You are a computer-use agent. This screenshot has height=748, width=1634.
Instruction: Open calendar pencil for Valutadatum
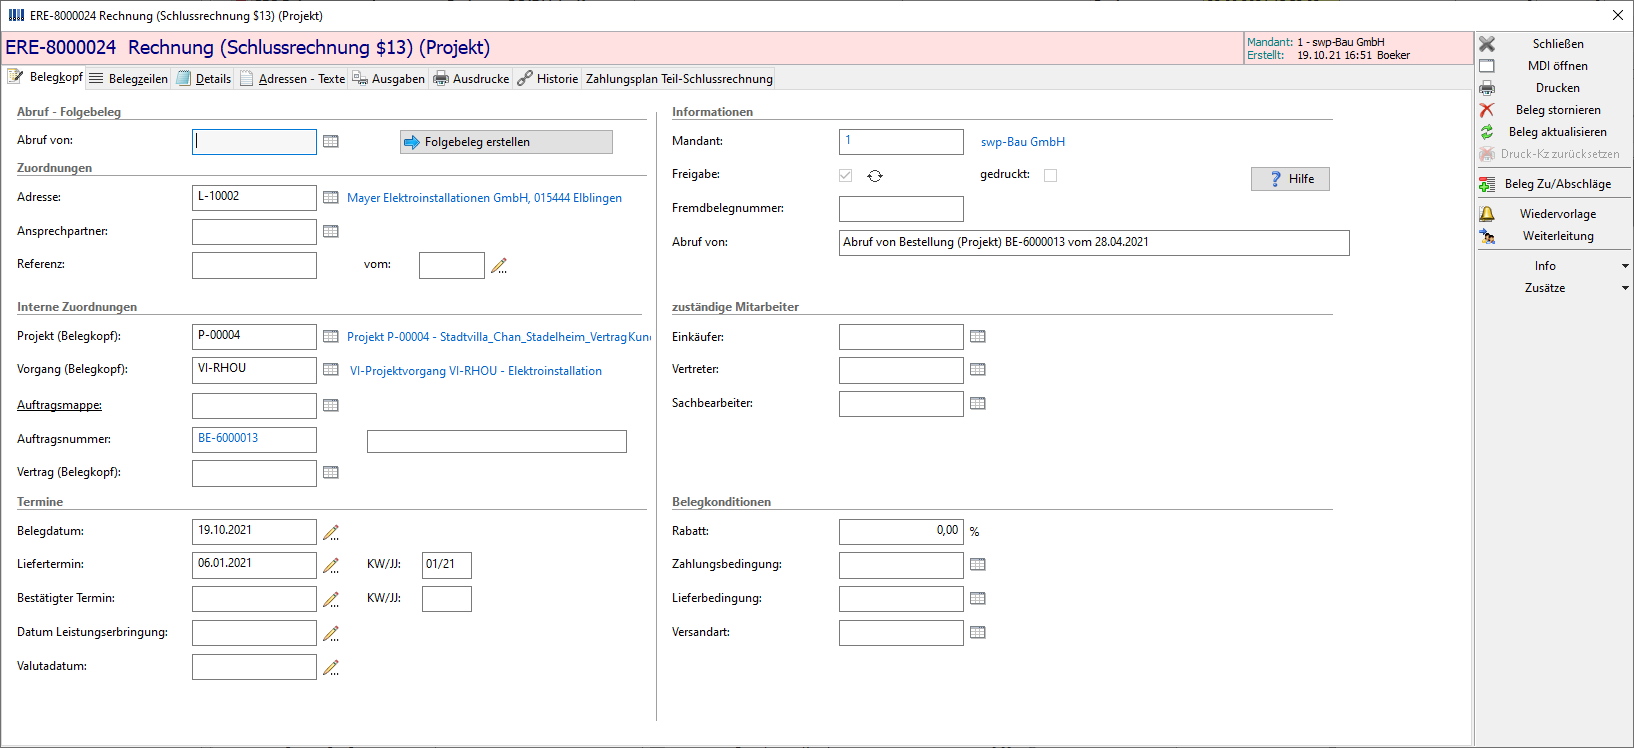click(x=331, y=667)
